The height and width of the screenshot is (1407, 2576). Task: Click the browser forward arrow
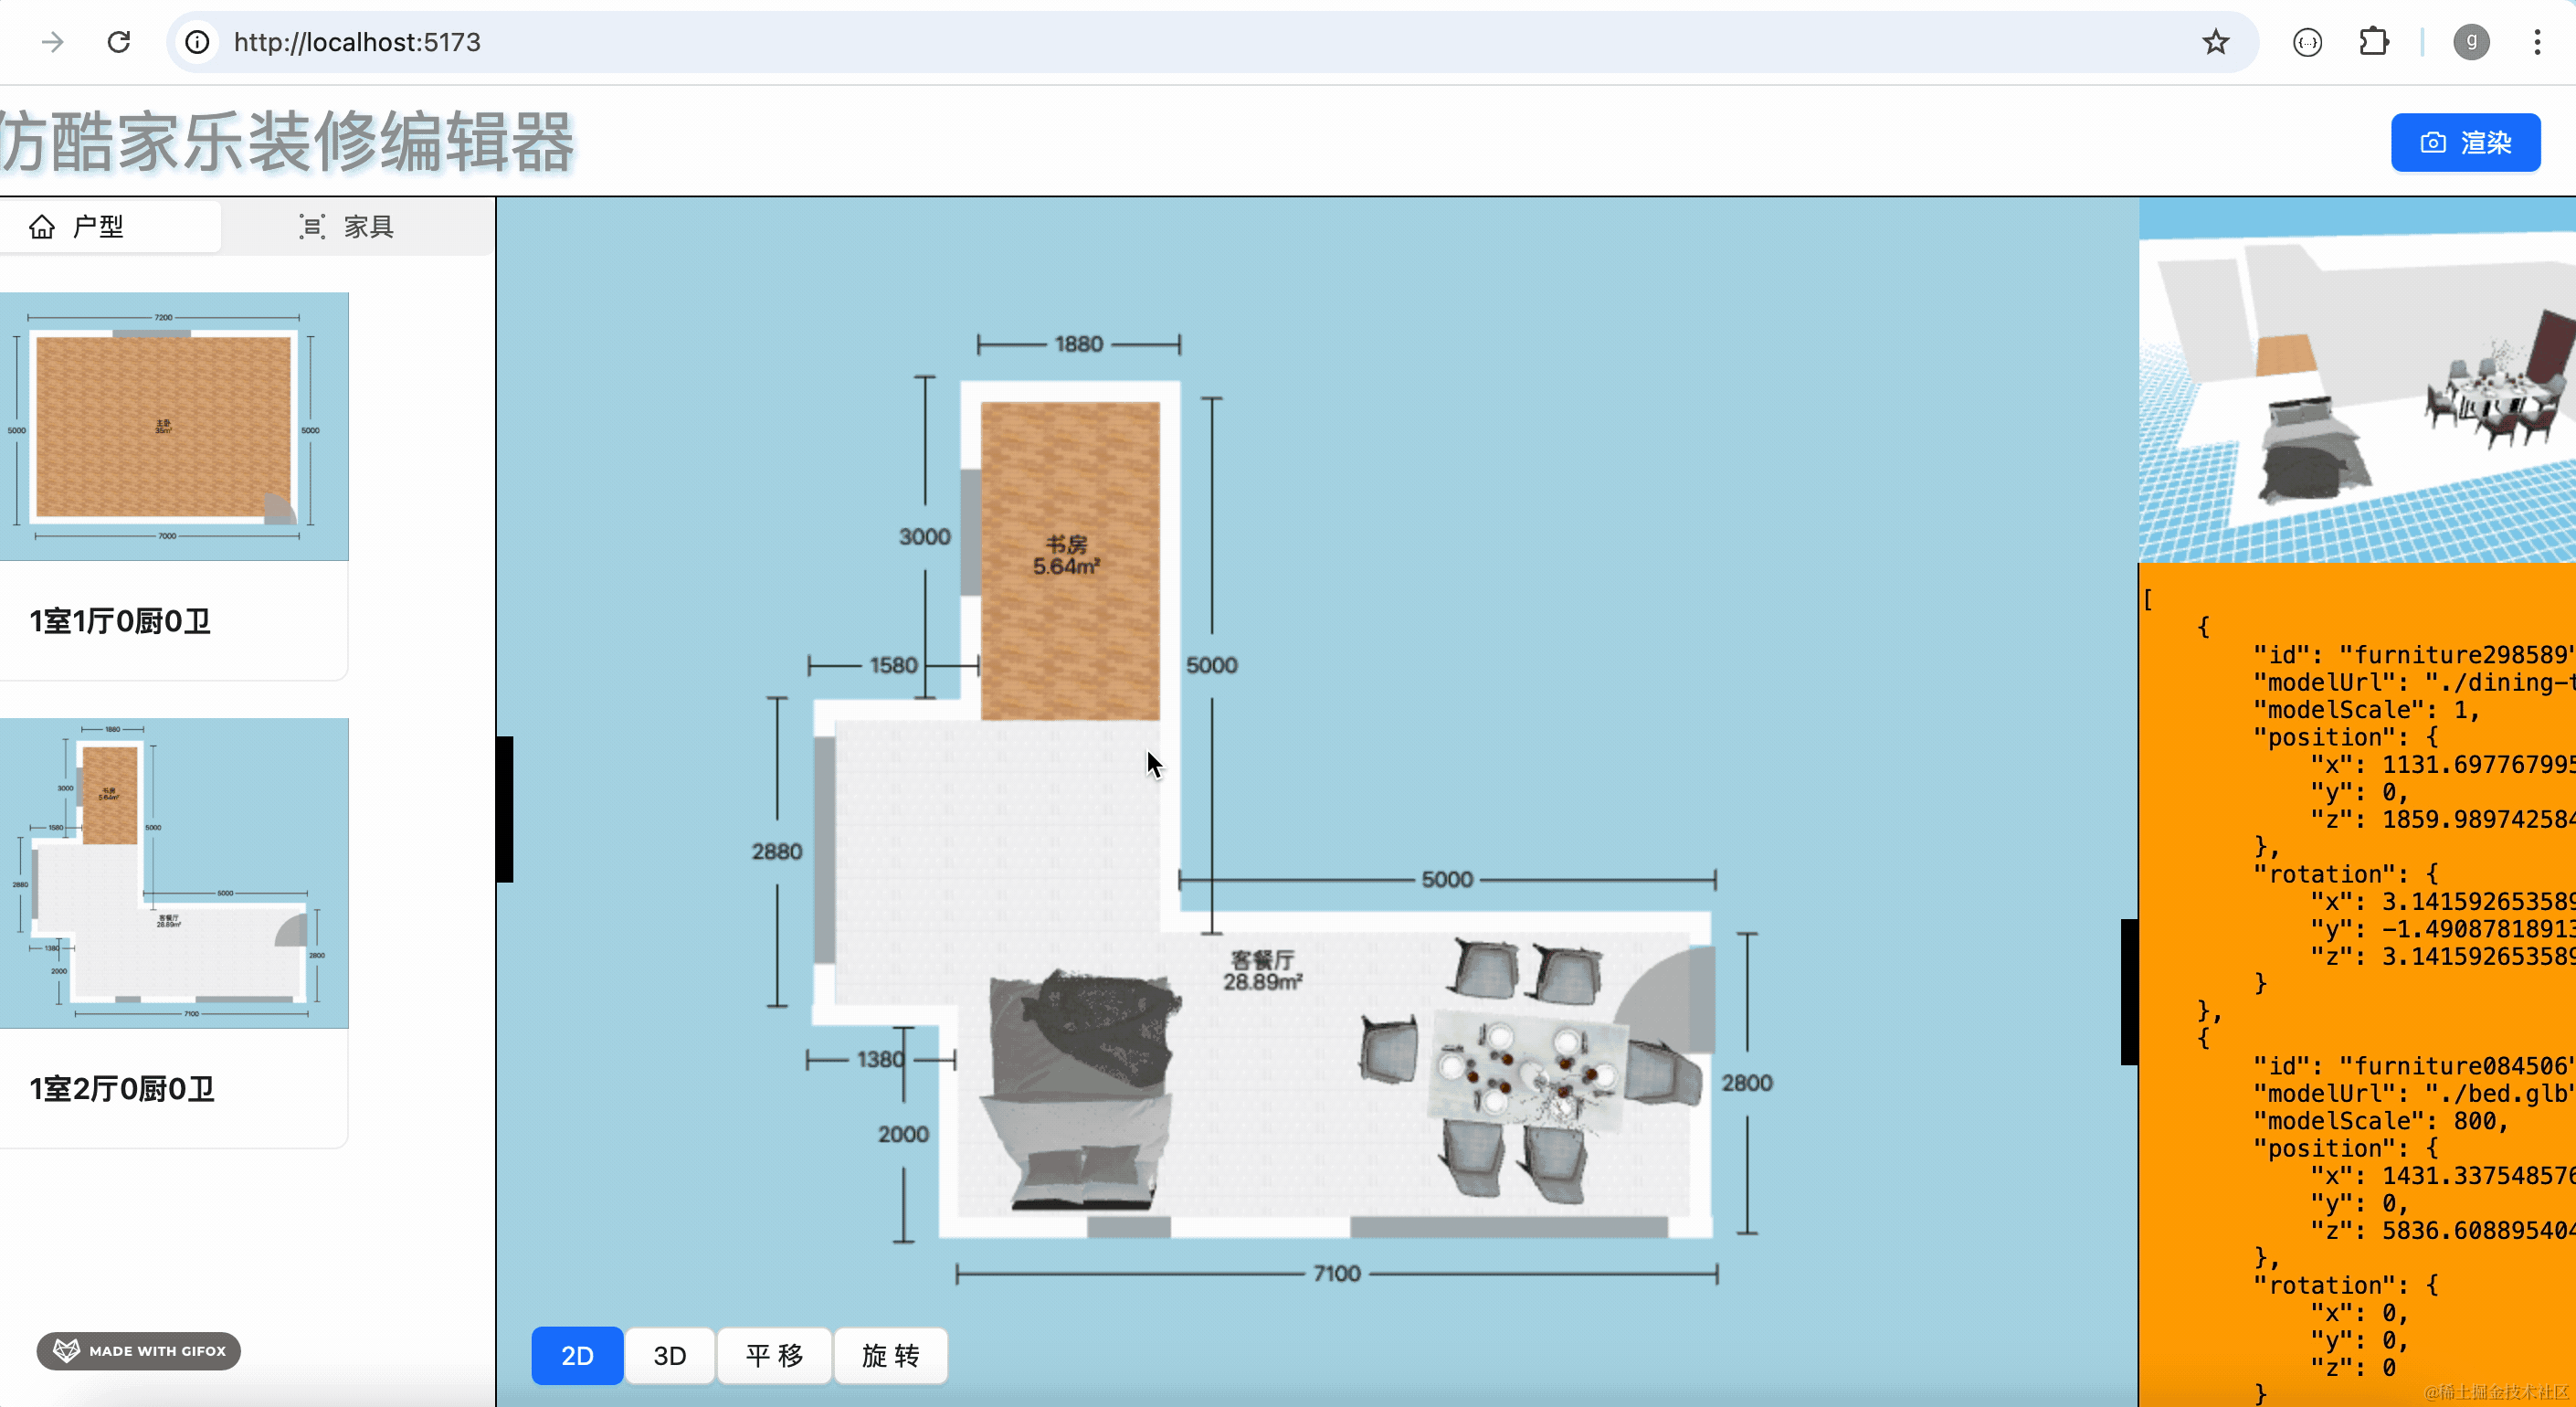53,42
